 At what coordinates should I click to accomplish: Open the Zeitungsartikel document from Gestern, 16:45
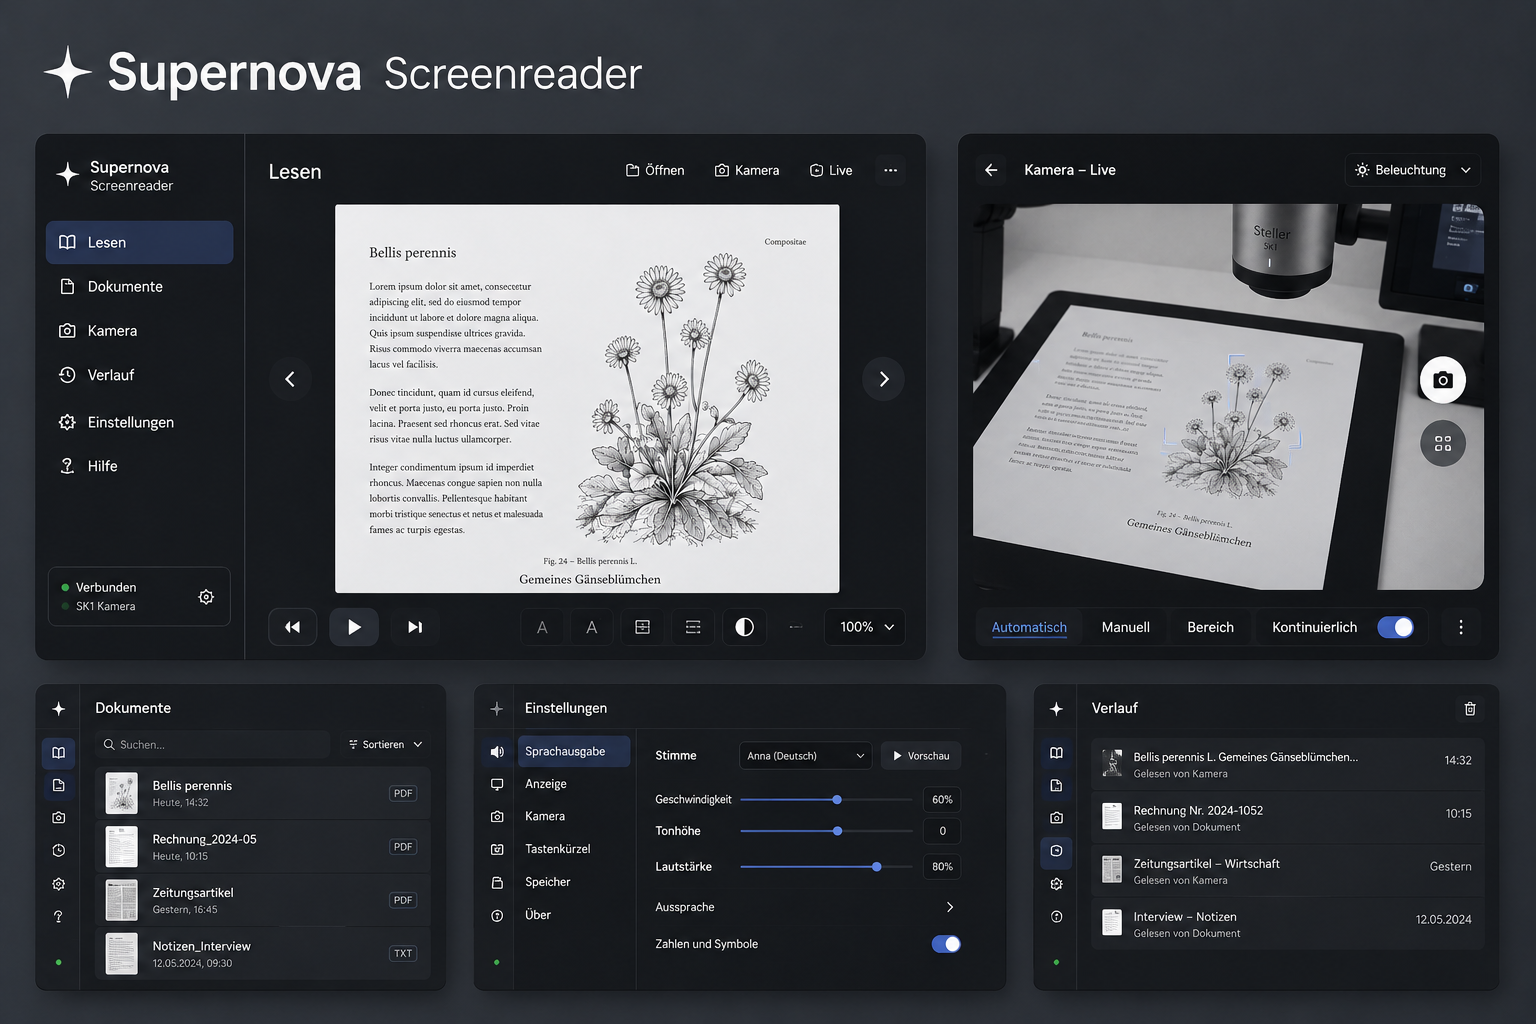point(262,900)
